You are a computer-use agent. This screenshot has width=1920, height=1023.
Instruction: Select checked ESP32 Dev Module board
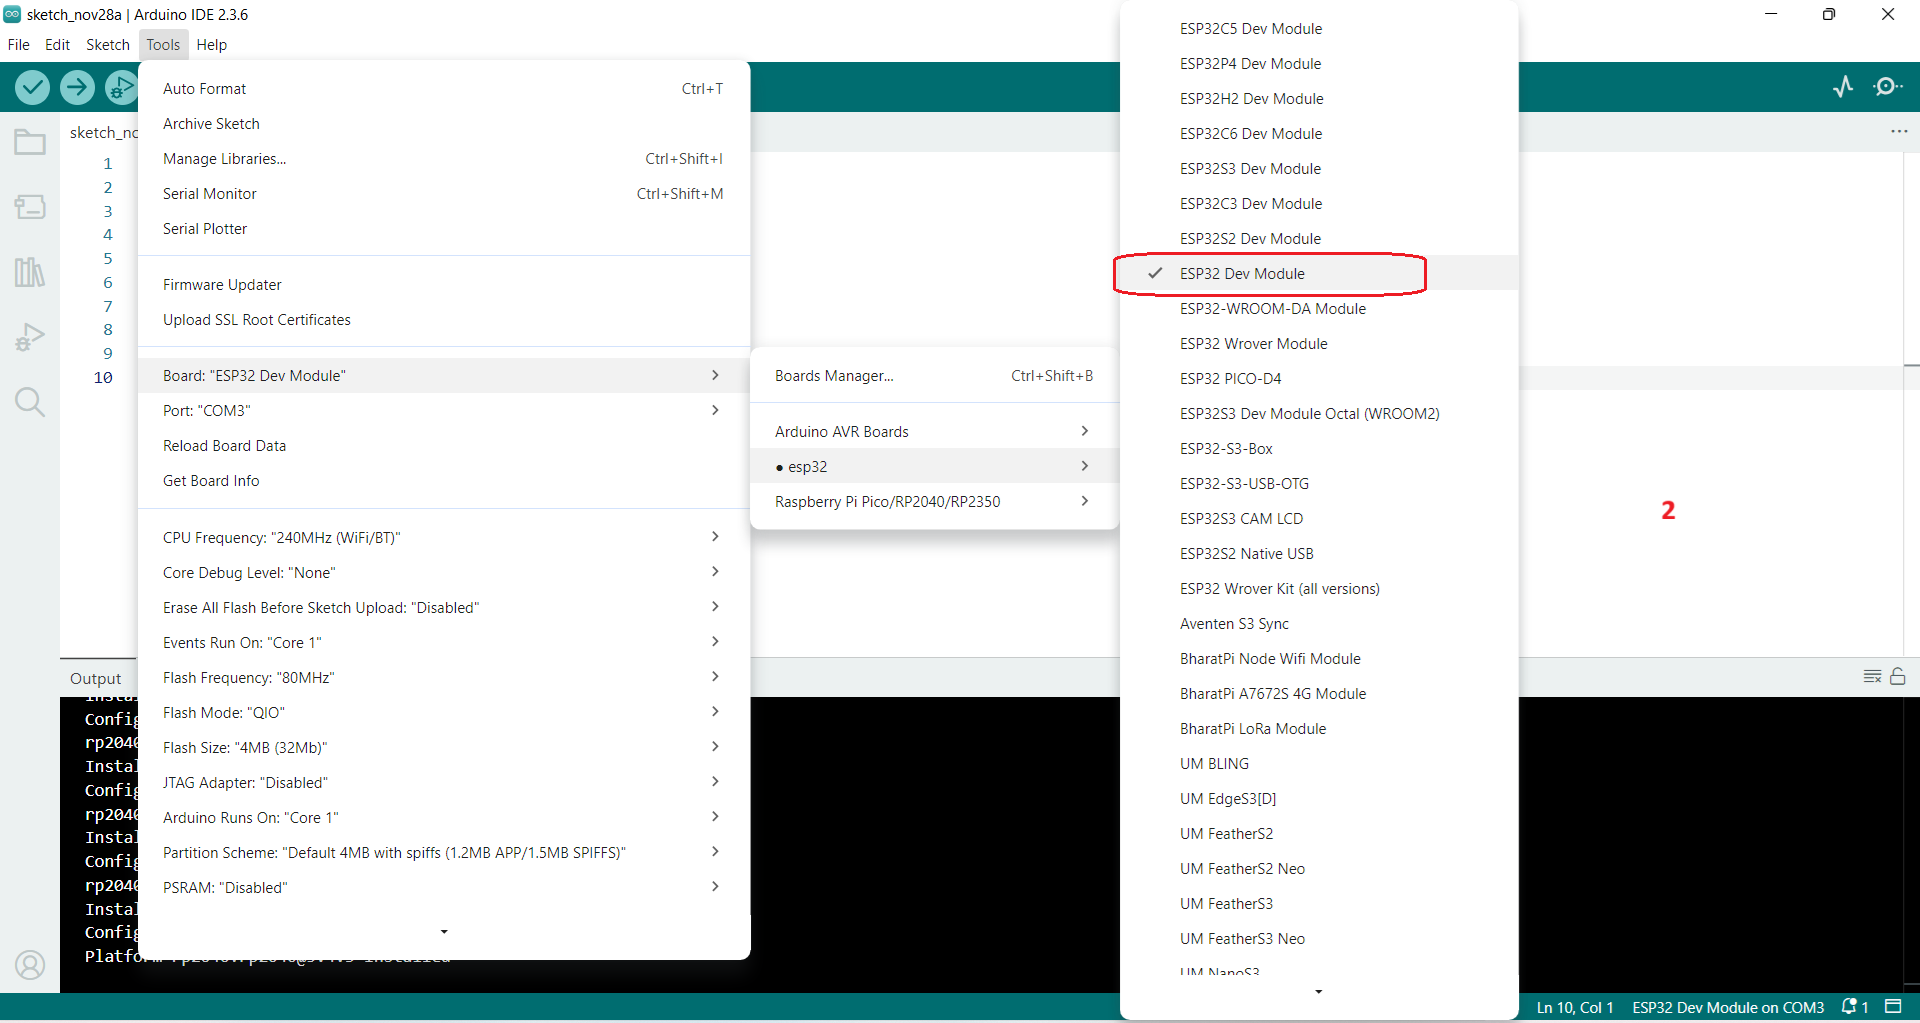point(1319,273)
